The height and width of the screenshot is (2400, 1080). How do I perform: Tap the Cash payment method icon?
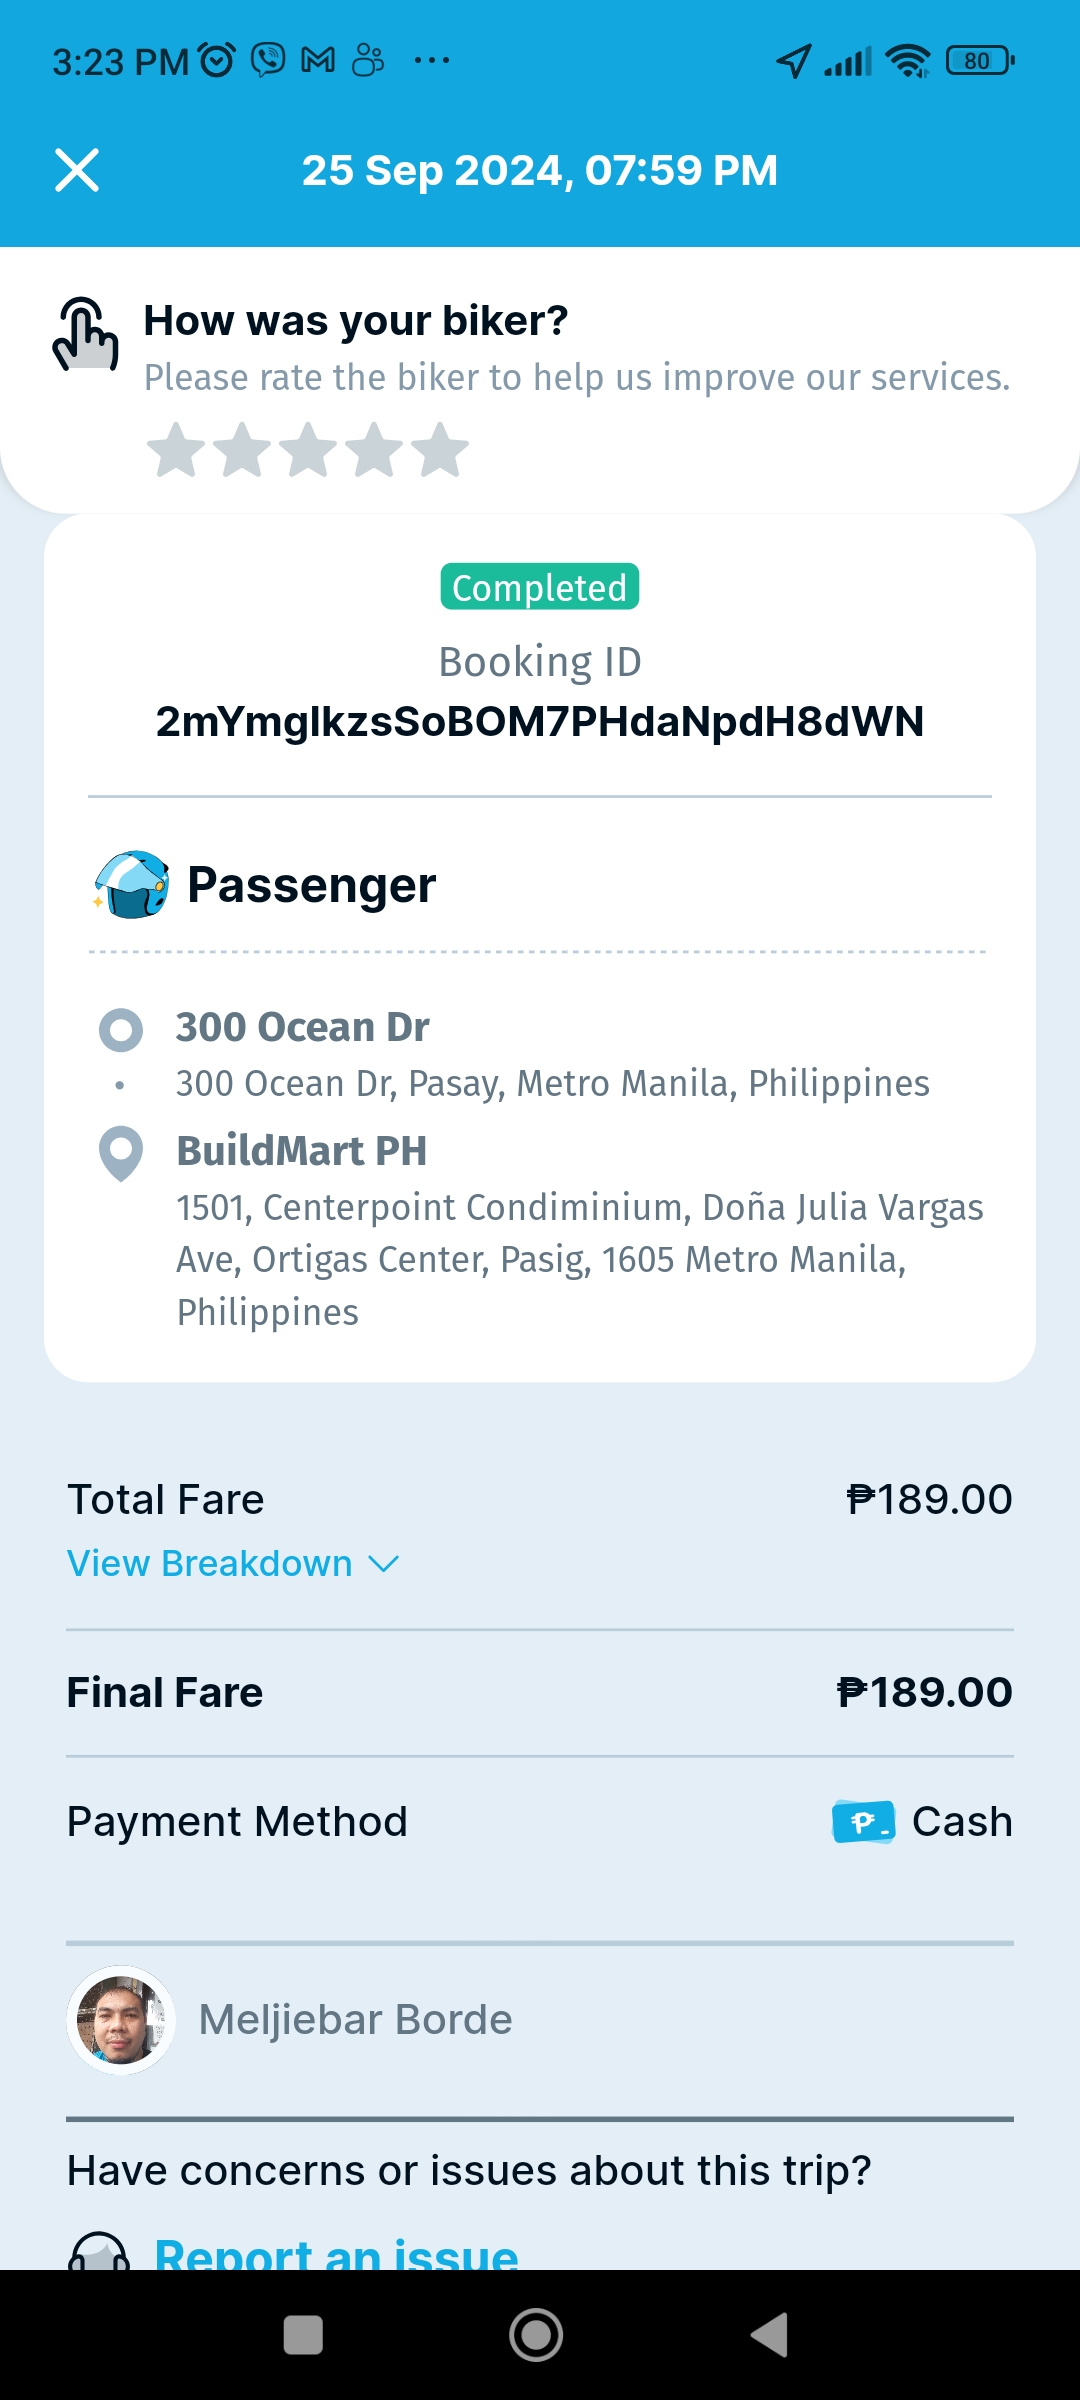[x=863, y=1822]
